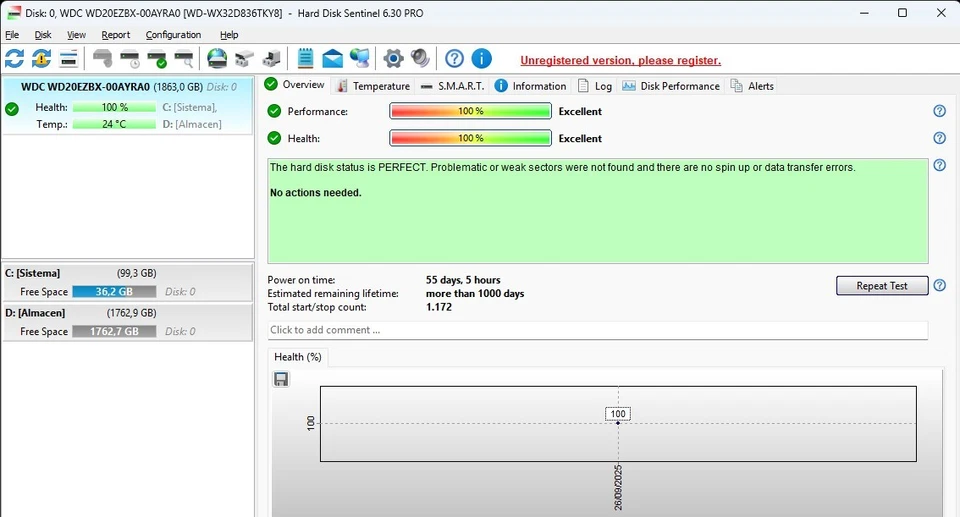Open the Disk menu

(43, 35)
